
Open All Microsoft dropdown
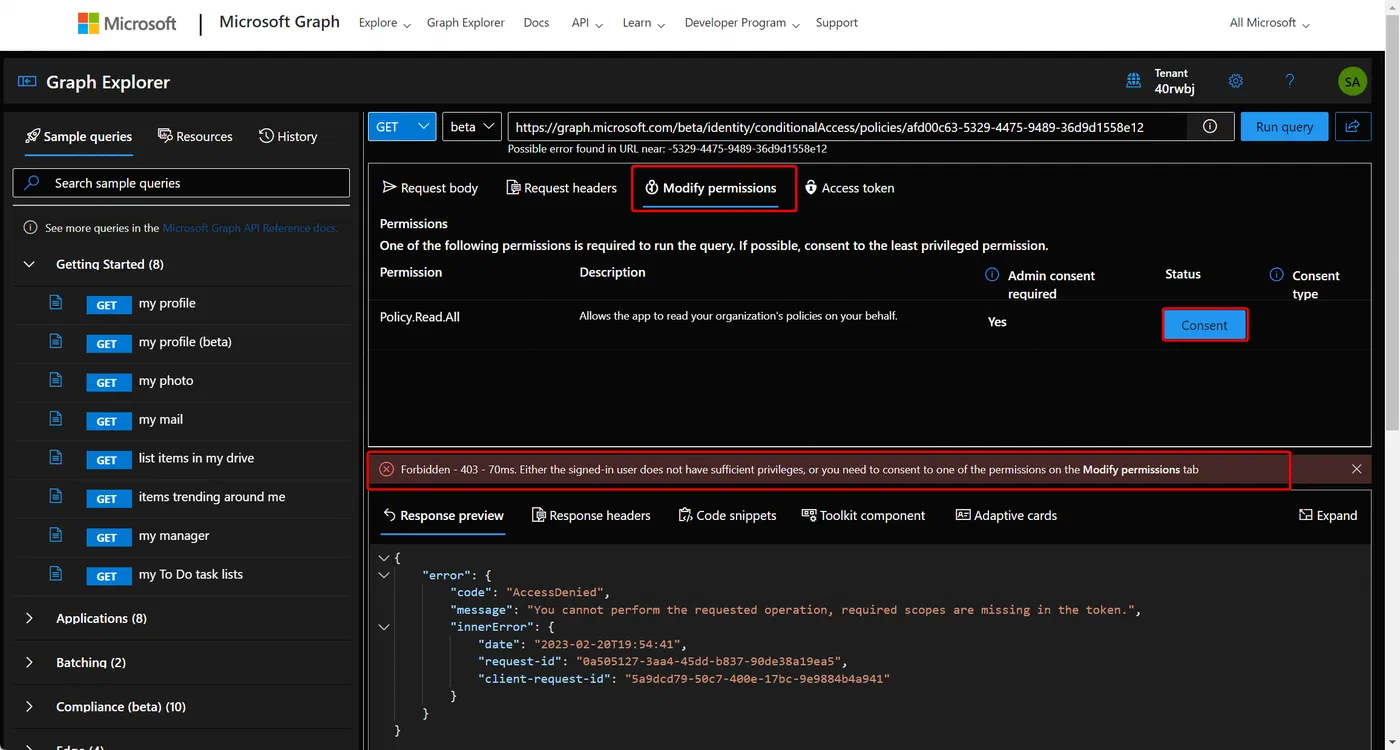1269,23
